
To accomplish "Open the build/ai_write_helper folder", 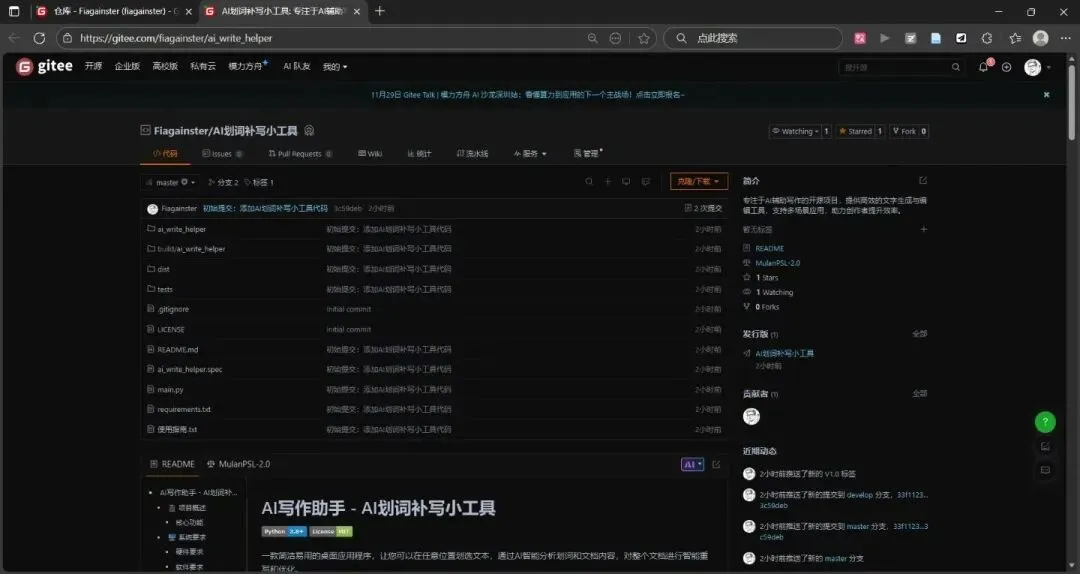I will [x=191, y=249].
